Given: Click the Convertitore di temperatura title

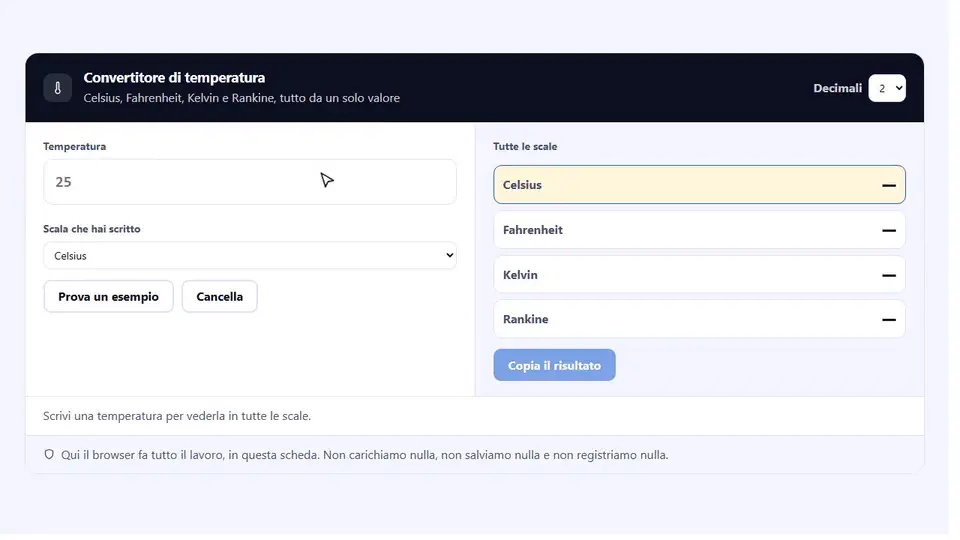Looking at the screenshot, I should click(x=174, y=78).
